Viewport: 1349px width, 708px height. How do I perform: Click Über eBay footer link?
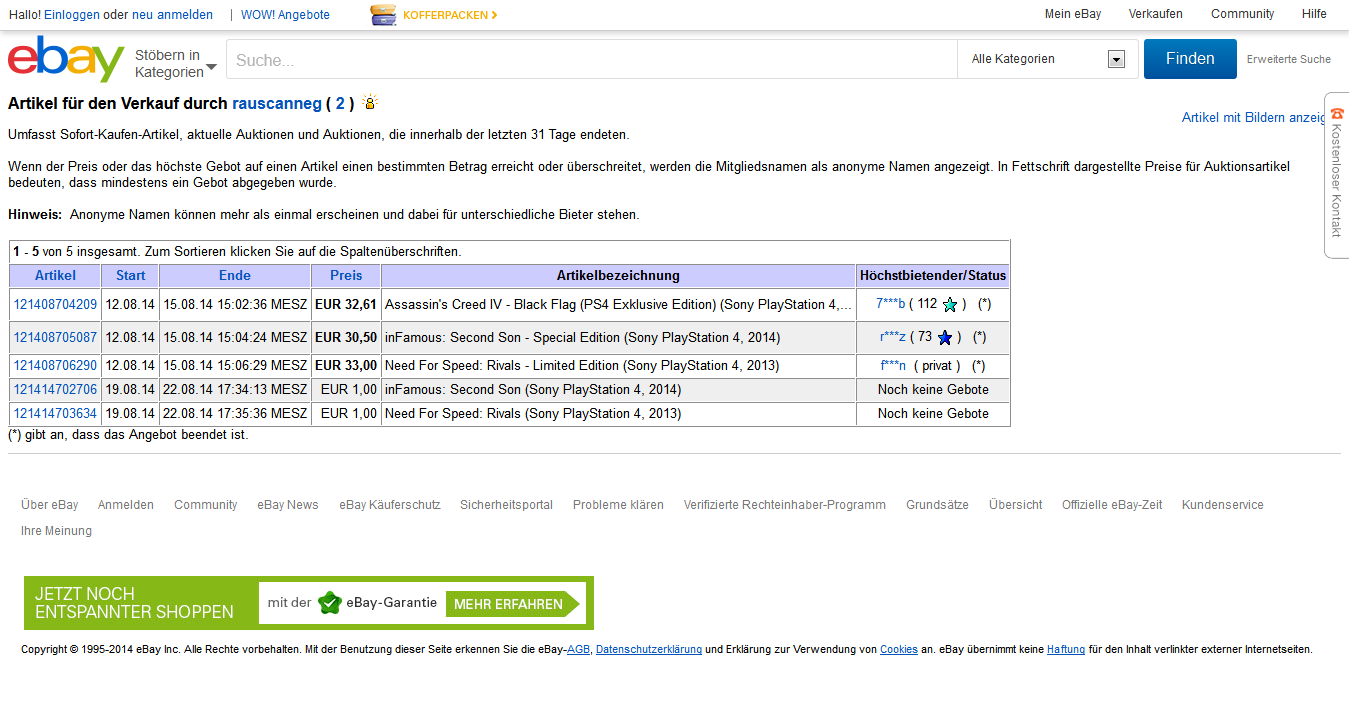point(50,505)
